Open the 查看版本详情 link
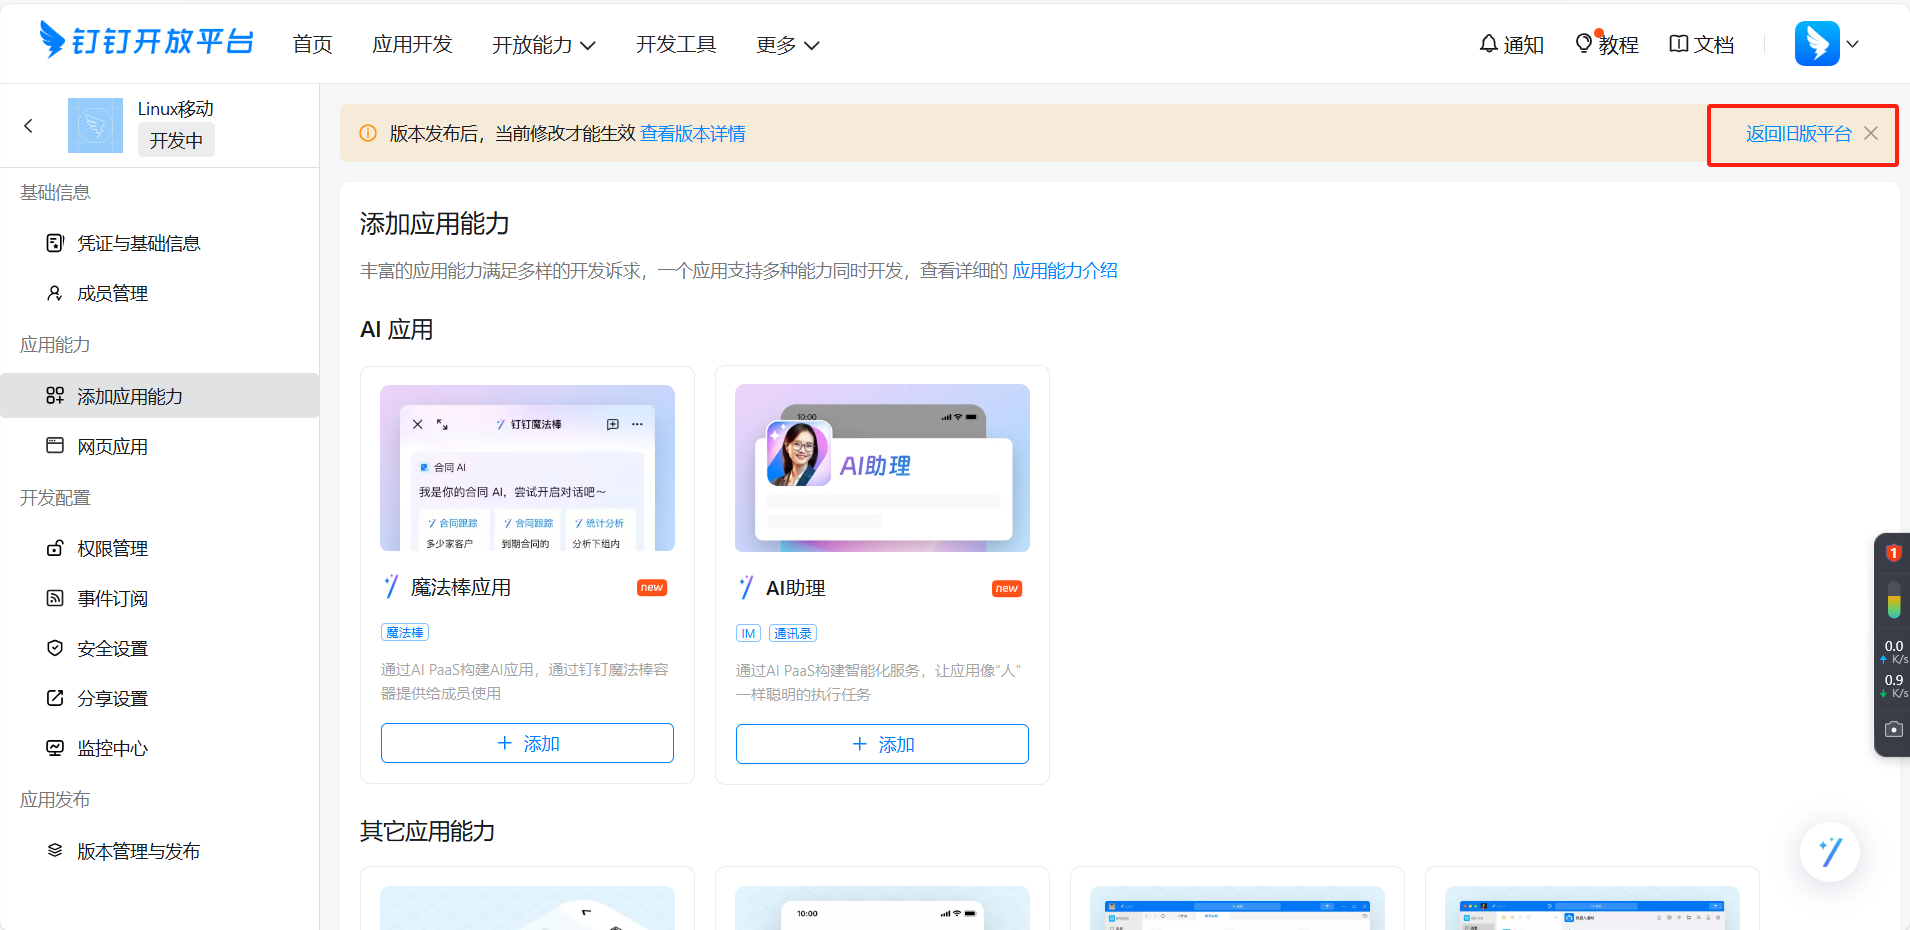This screenshot has width=1910, height=930. (693, 134)
